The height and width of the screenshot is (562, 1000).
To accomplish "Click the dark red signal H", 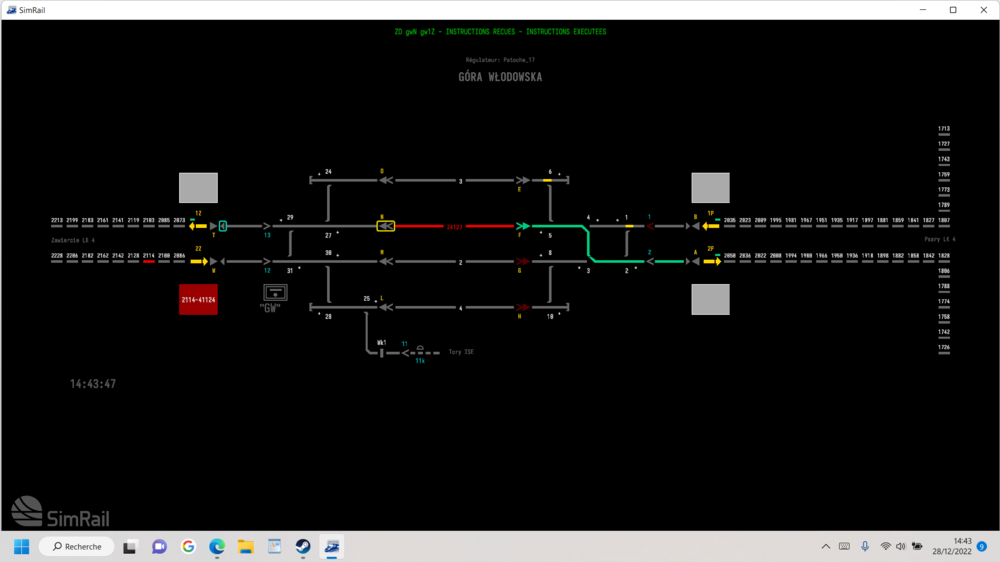I will click(520, 307).
